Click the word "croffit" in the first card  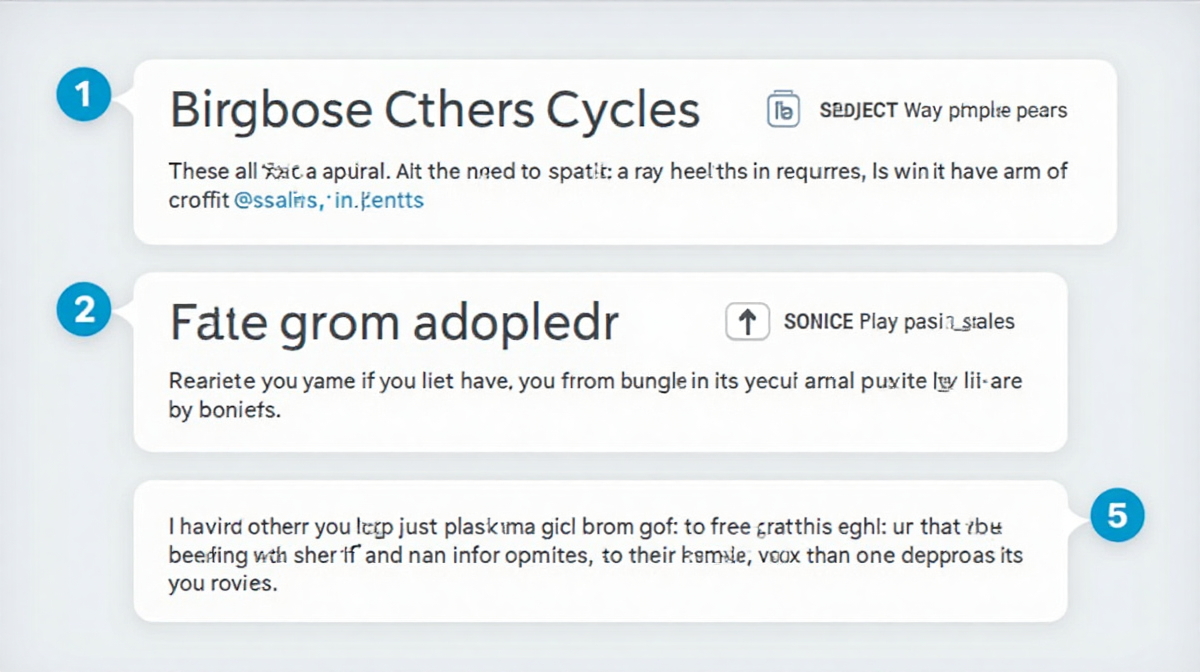(198, 200)
